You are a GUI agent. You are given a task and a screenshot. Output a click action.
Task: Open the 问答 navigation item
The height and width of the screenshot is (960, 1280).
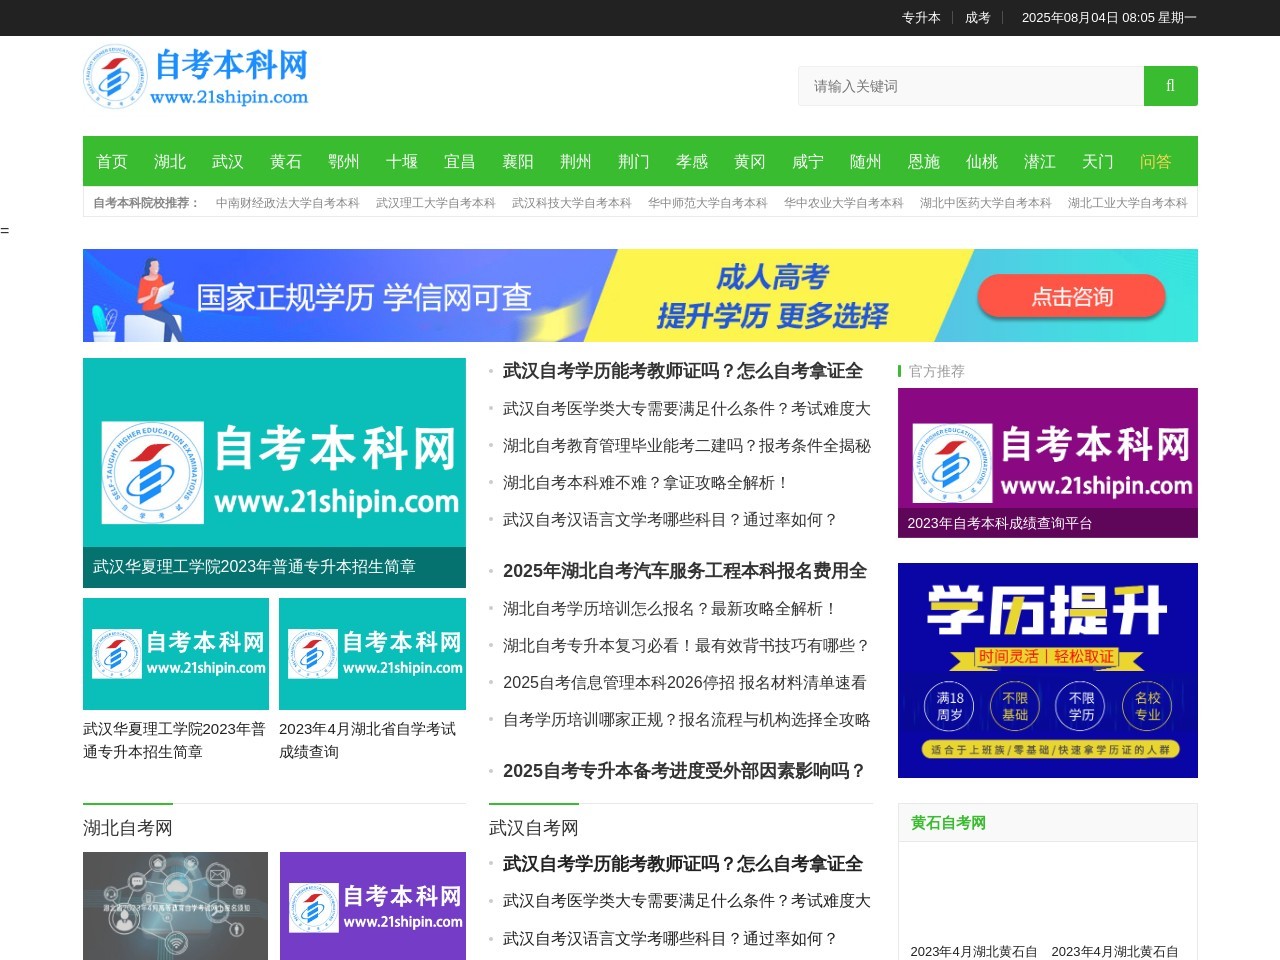(x=1156, y=161)
